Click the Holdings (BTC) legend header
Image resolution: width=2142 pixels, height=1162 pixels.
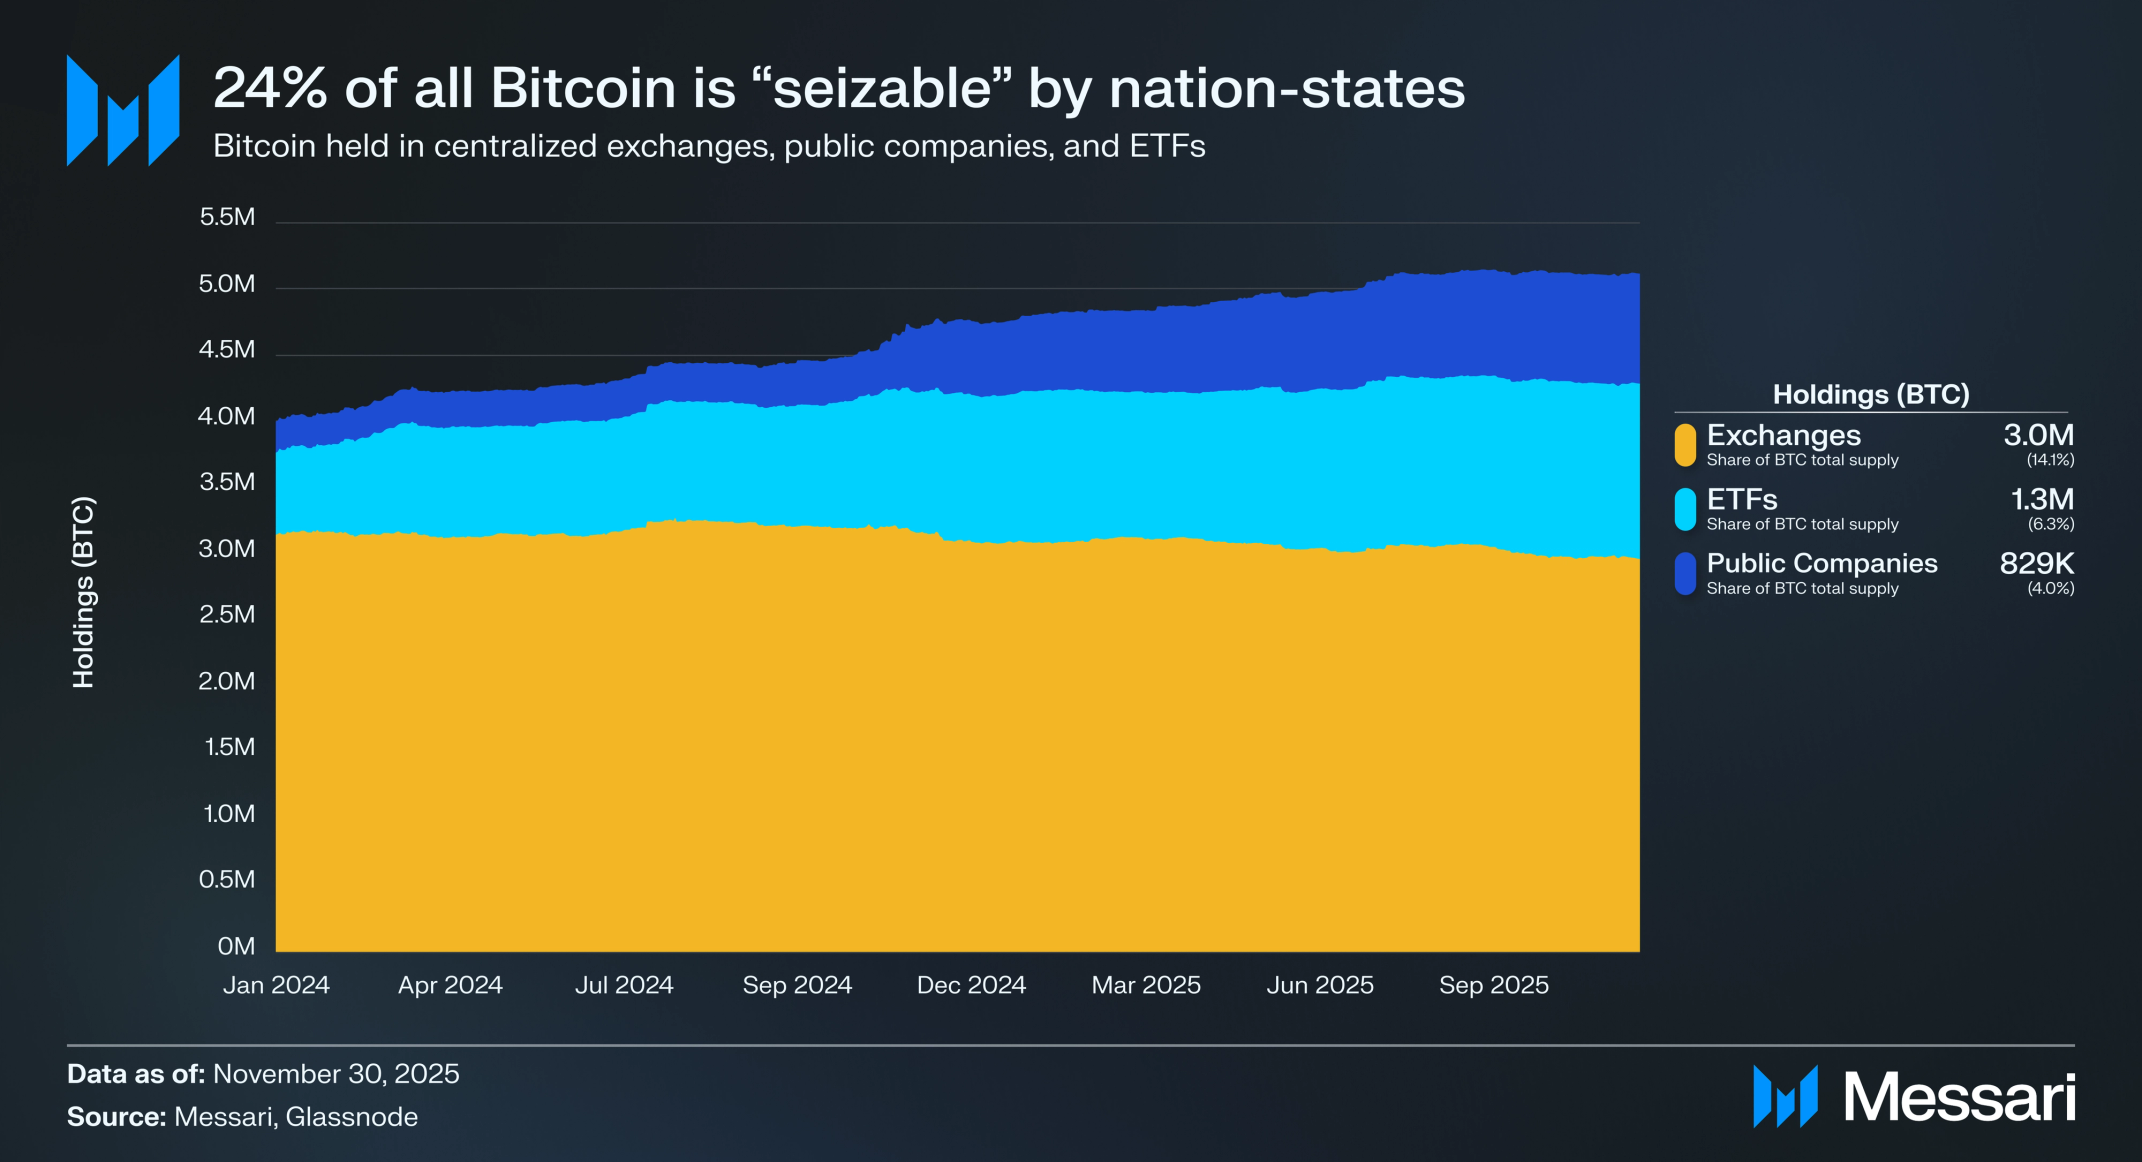click(1870, 394)
